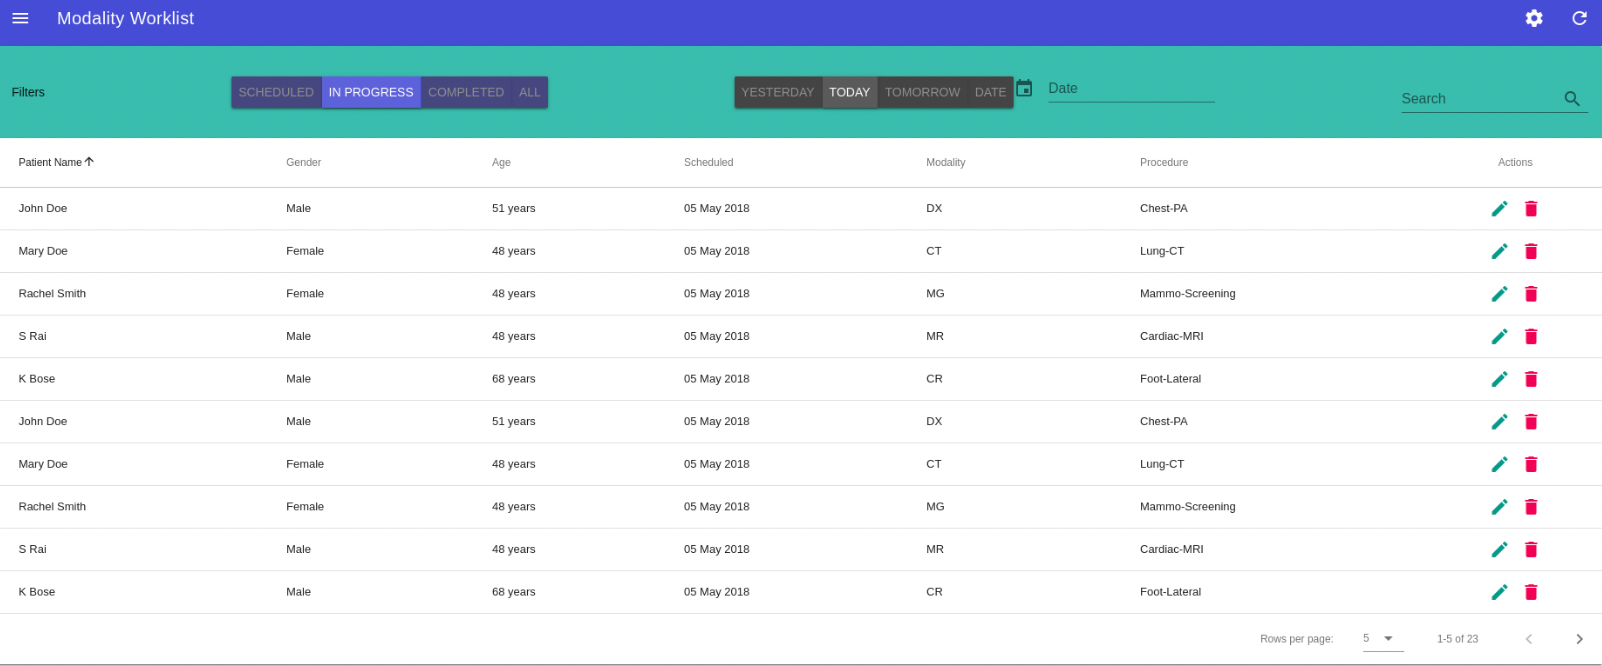The width and height of the screenshot is (1602, 666).
Task: Click the calendar icon beside Date field
Action: click(x=1024, y=89)
